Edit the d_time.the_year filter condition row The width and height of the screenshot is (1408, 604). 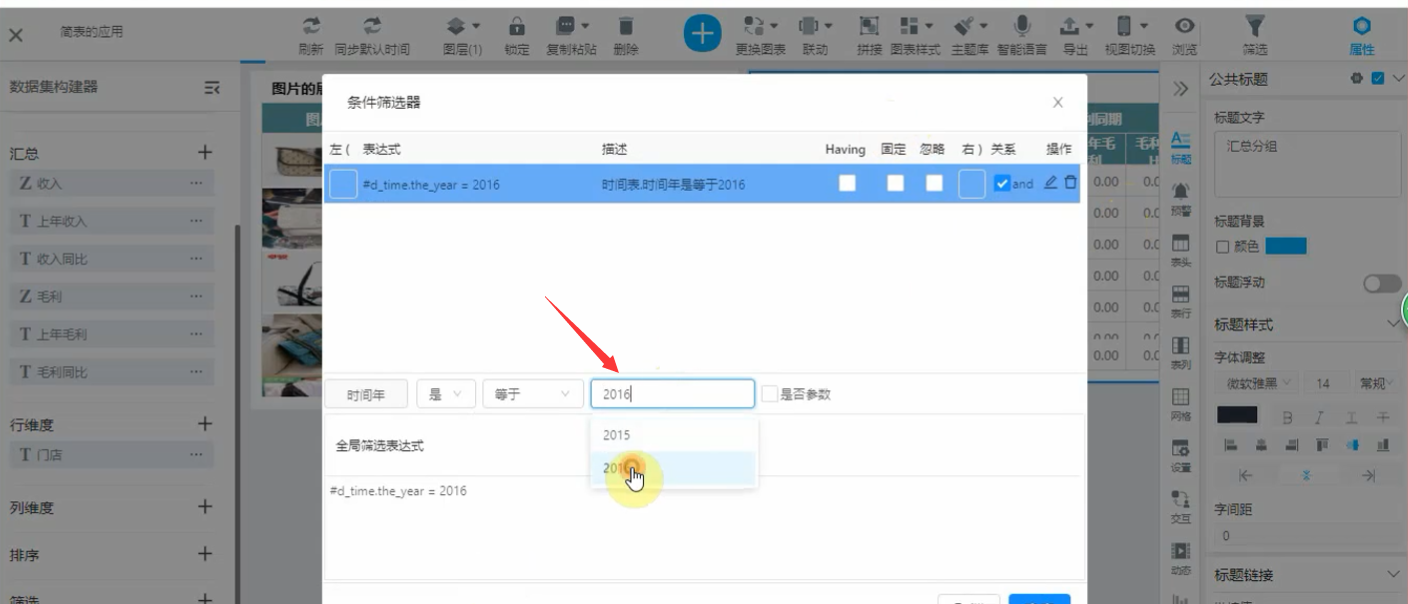click(1050, 183)
